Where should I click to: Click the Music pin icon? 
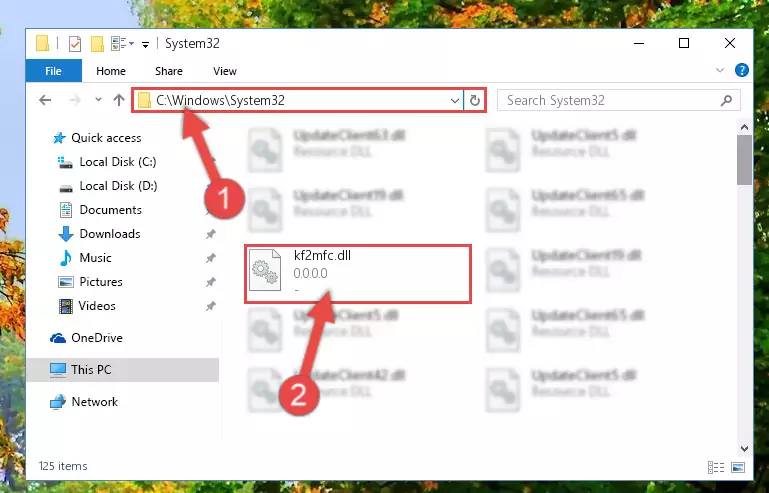pos(210,258)
